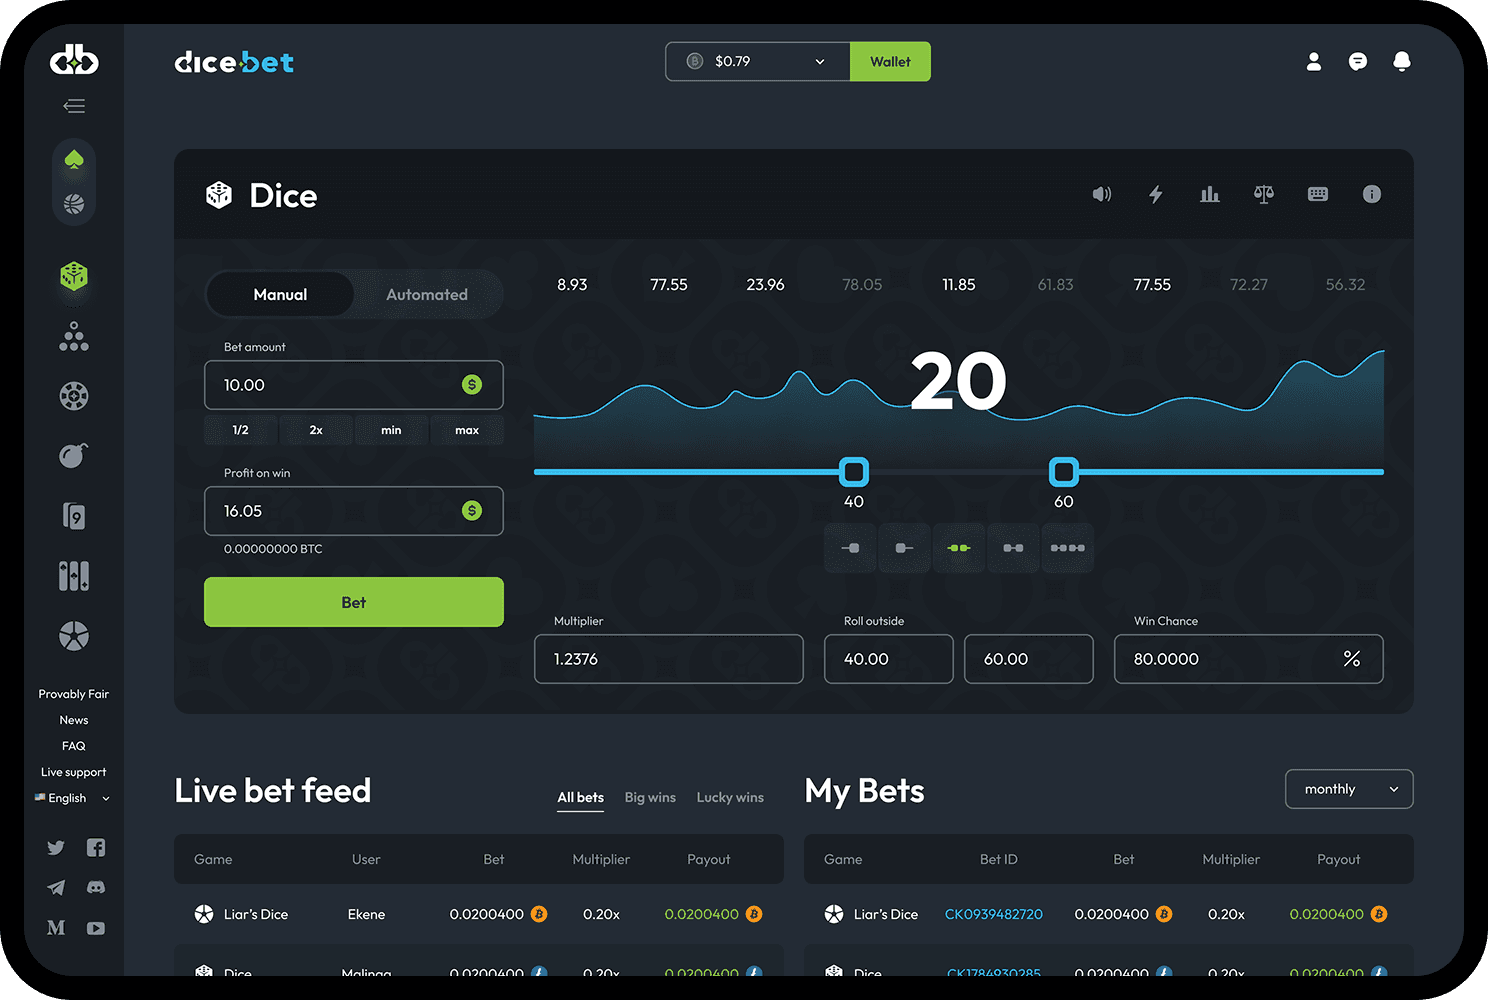Open the FAQ page
This screenshot has height=1000, width=1488.
74,746
